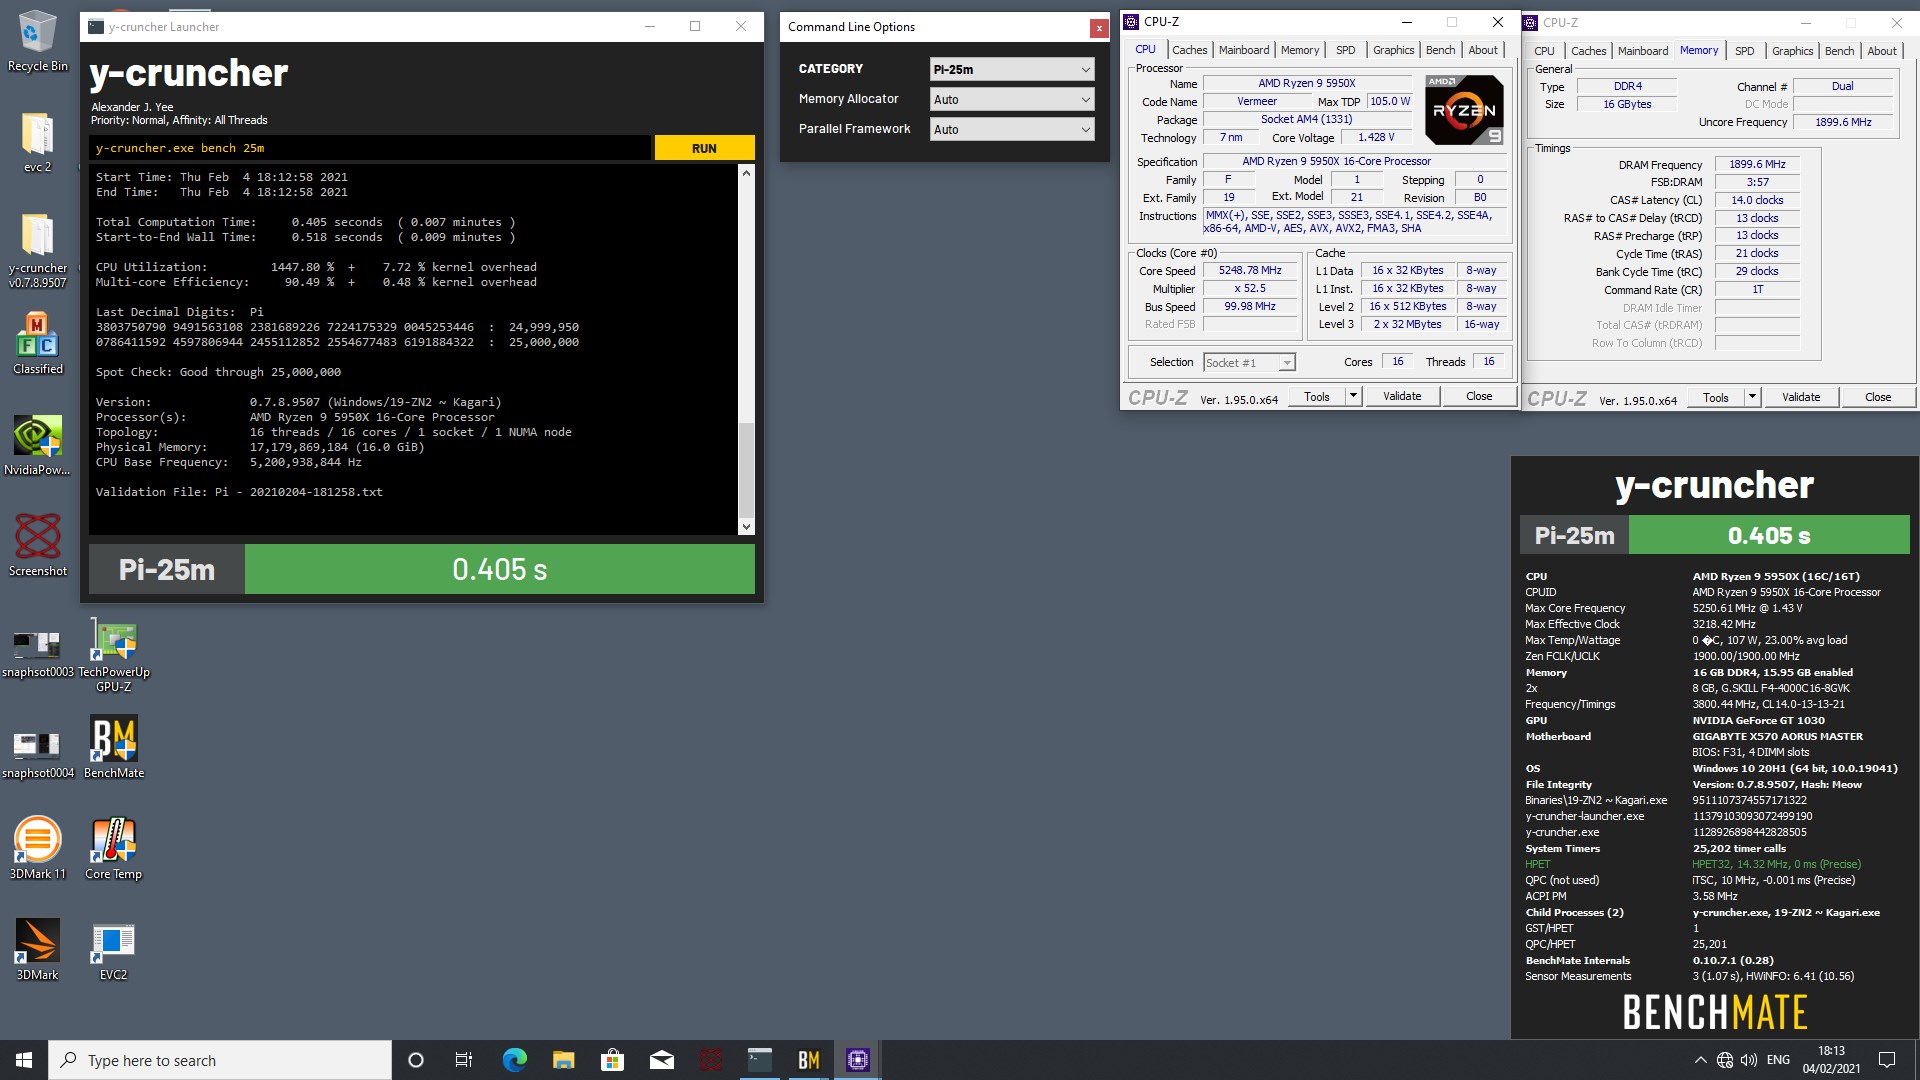Screen dimensions: 1920x1080
Task: Click Close in left CPU-Z window
Action: tap(1479, 396)
